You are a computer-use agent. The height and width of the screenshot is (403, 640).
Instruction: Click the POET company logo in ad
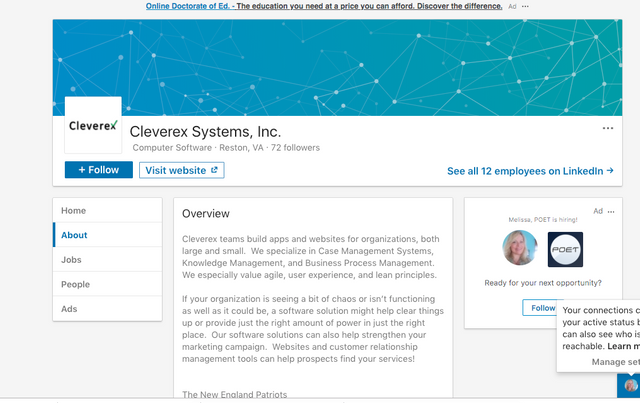[x=565, y=249]
